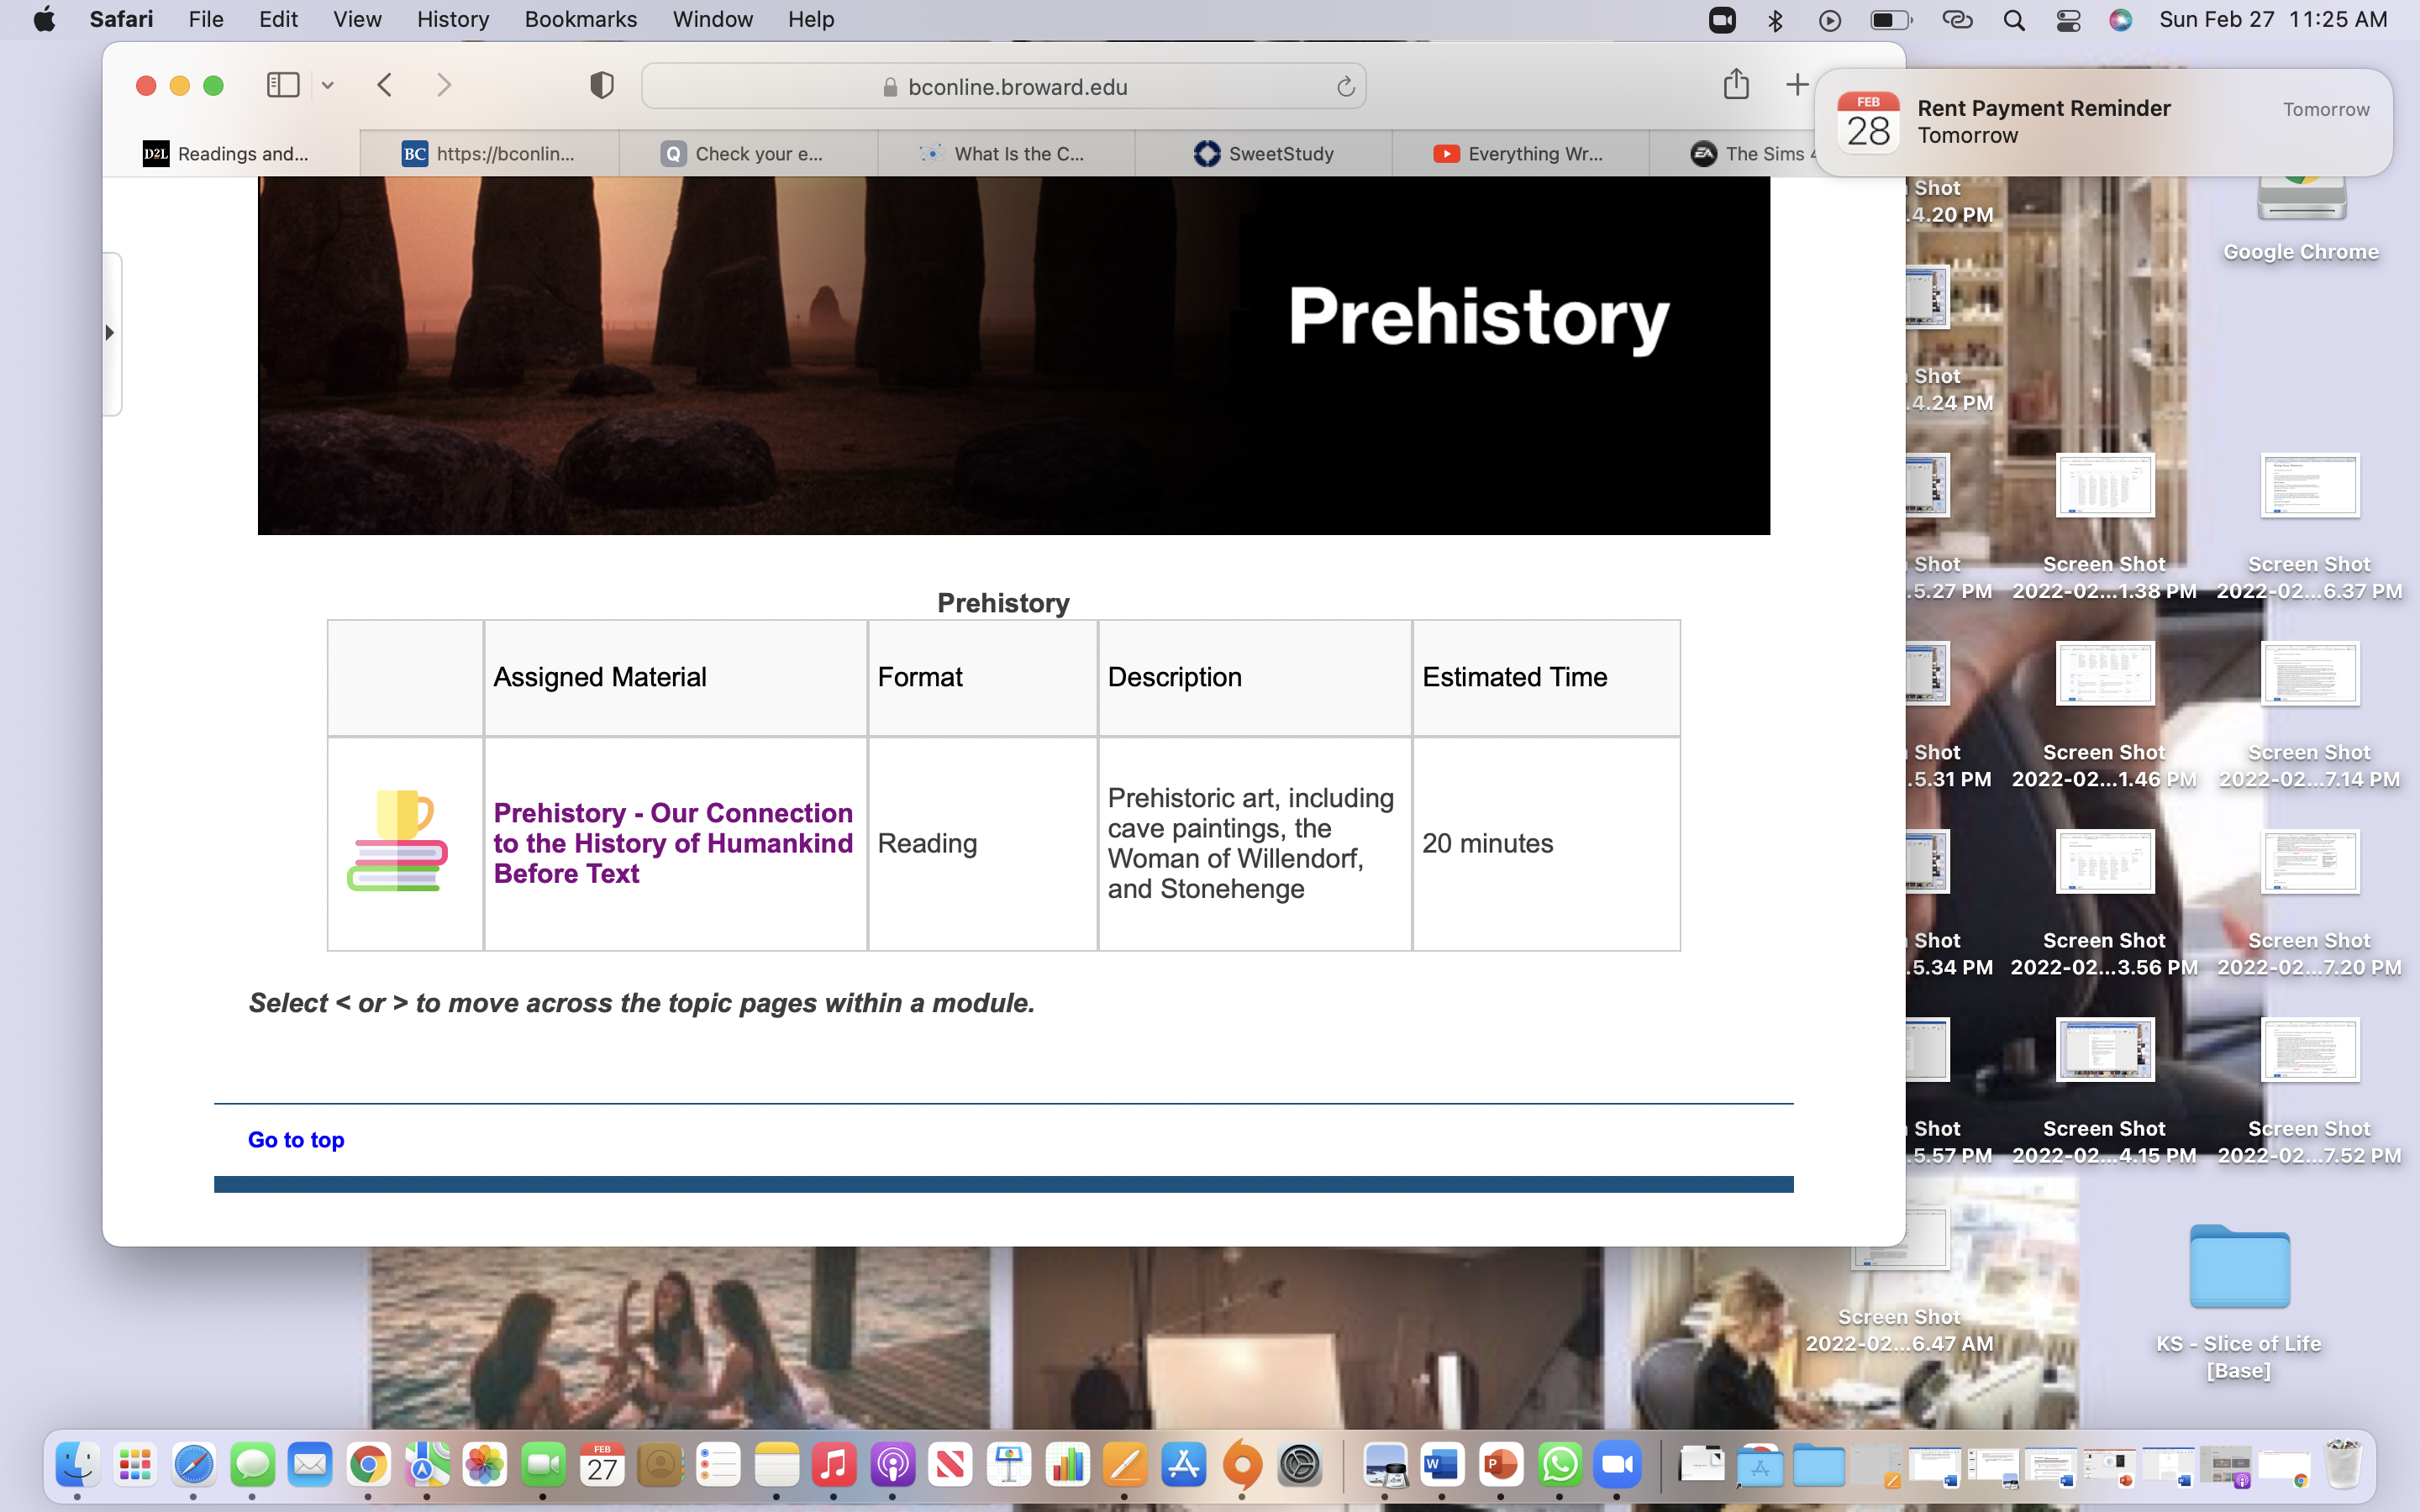Go back with the back arrow
The height and width of the screenshot is (1512, 2420).
click(x=385, y=85)
